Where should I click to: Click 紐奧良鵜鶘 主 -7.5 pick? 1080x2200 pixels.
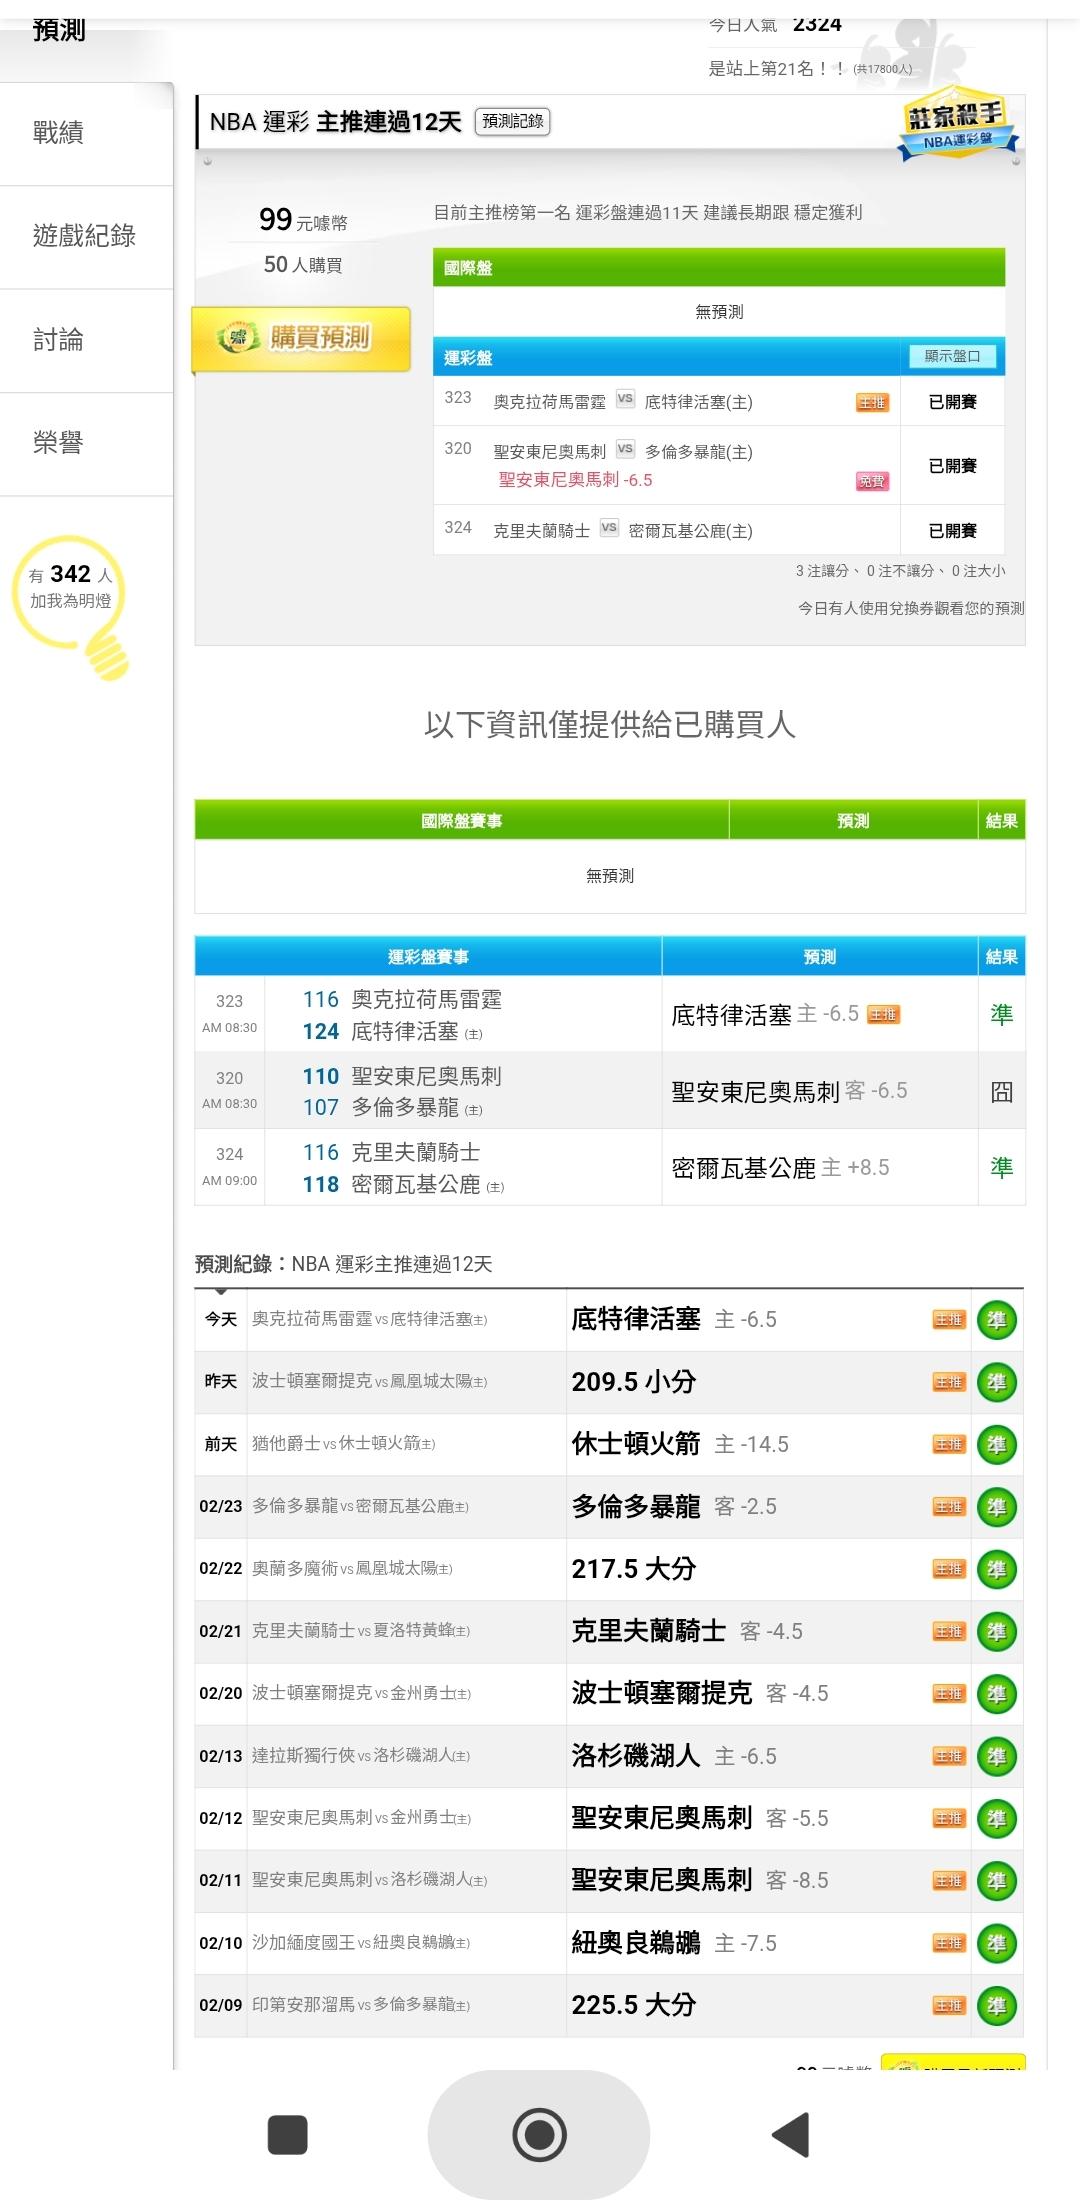674,1943
